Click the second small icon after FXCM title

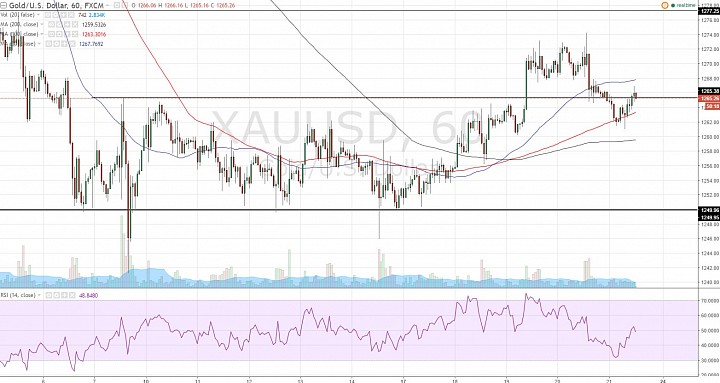[x=124, y=6]
